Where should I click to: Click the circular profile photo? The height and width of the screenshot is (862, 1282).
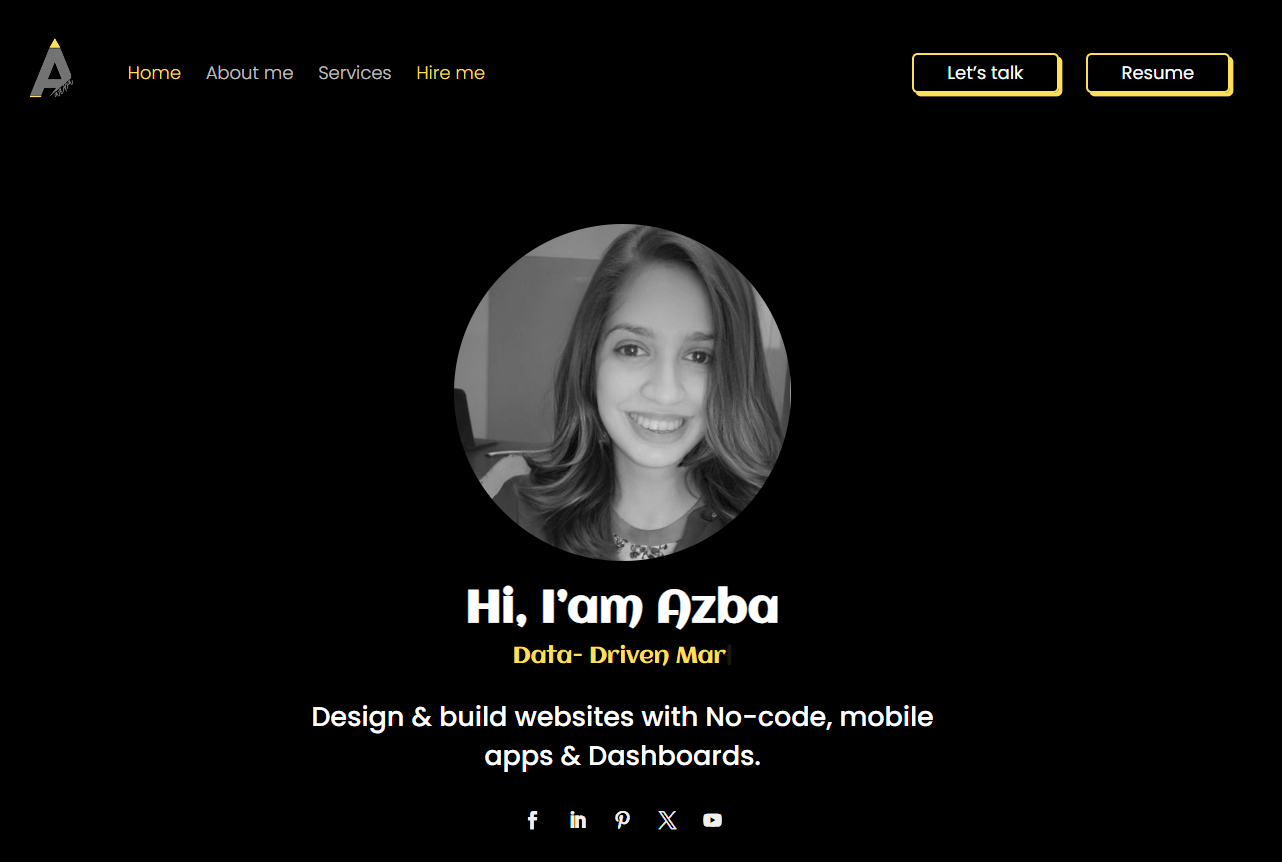(x=622, y=392)
